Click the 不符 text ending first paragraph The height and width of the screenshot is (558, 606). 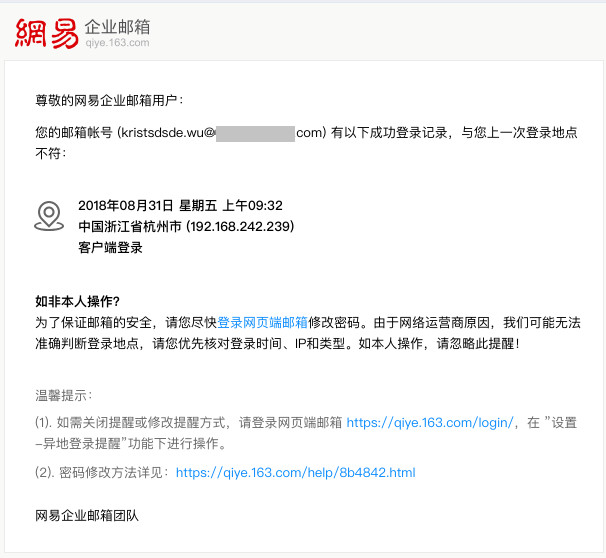[48, 155]
